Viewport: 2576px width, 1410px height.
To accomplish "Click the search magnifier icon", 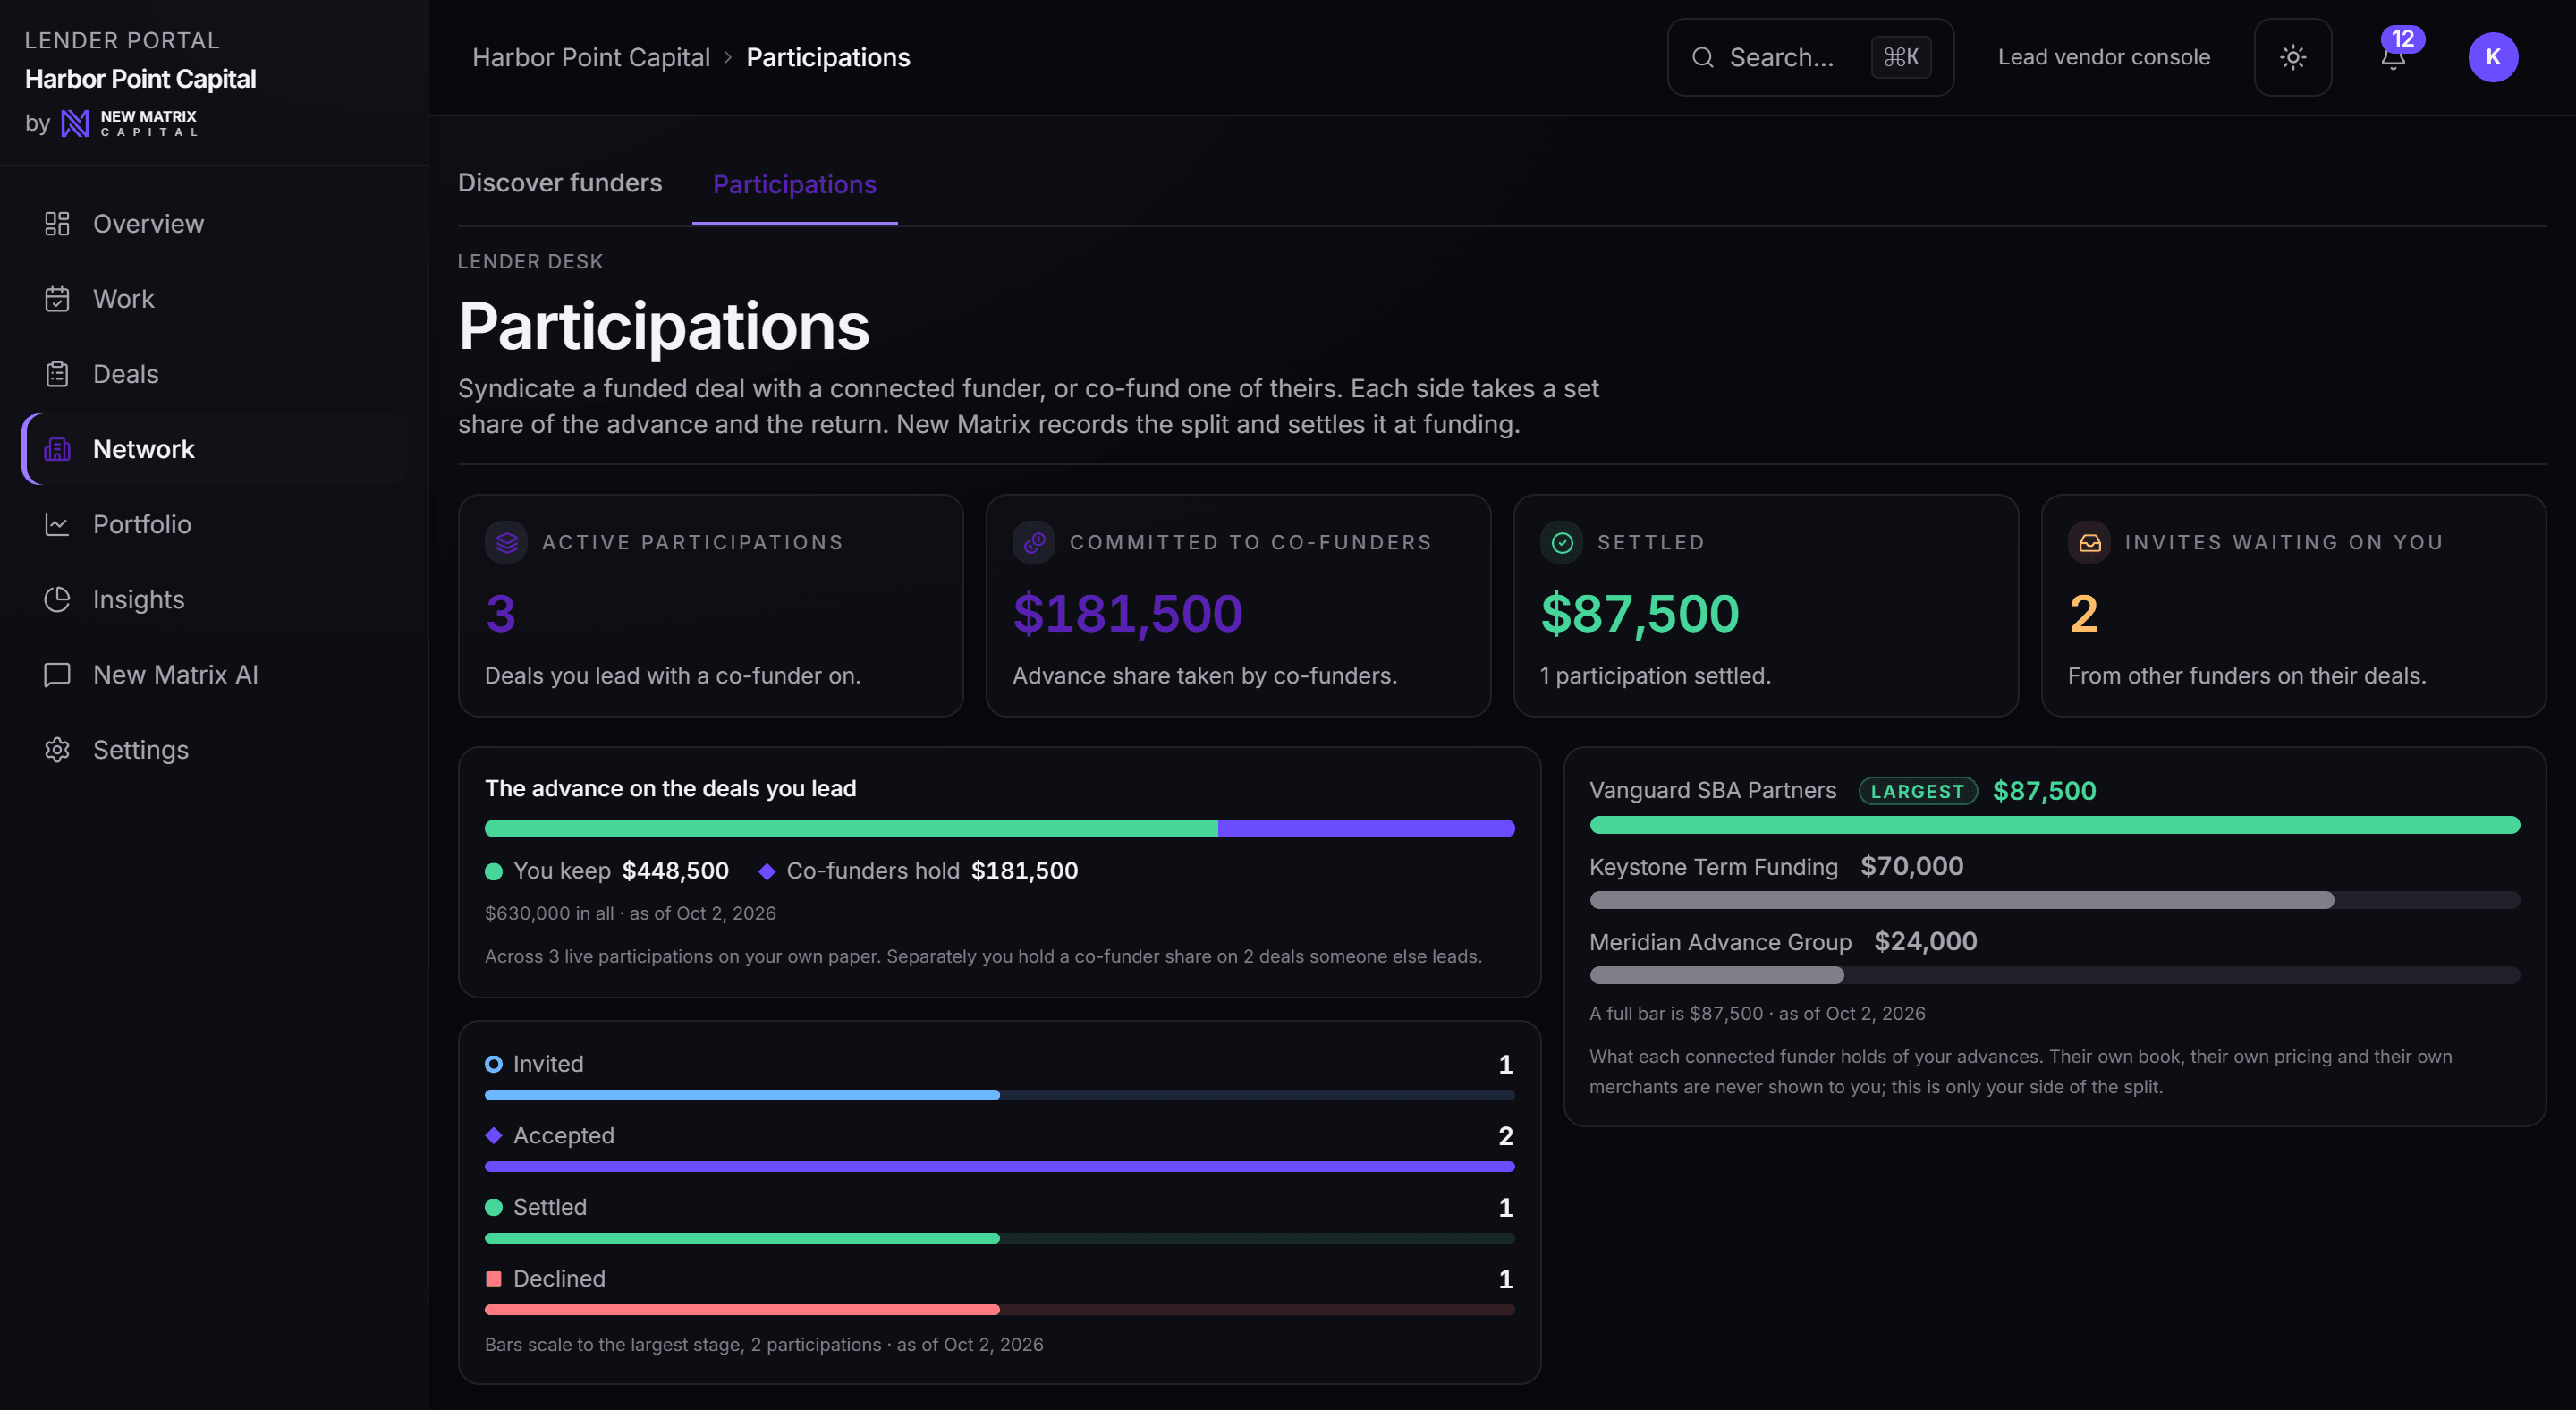I will point(1703,57).
